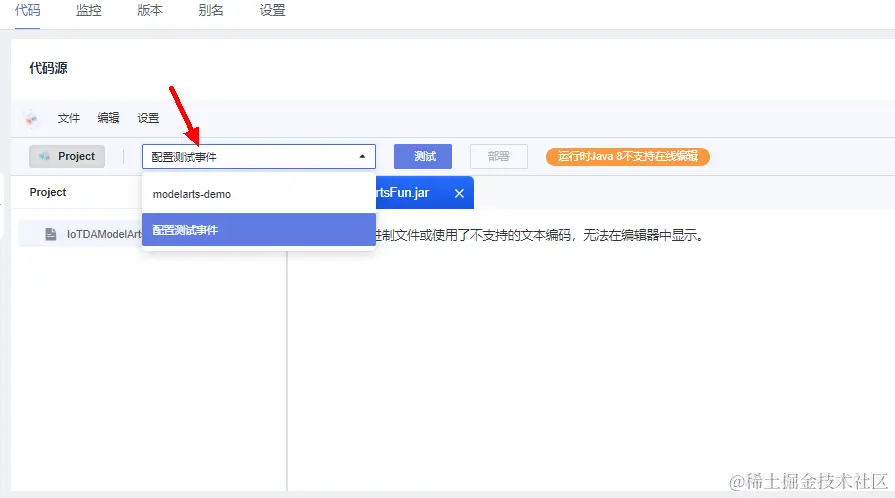Click the 代码源 heading
Image resolution: width=895 pixels, height=498 pixels.
[x=49, y=68]
